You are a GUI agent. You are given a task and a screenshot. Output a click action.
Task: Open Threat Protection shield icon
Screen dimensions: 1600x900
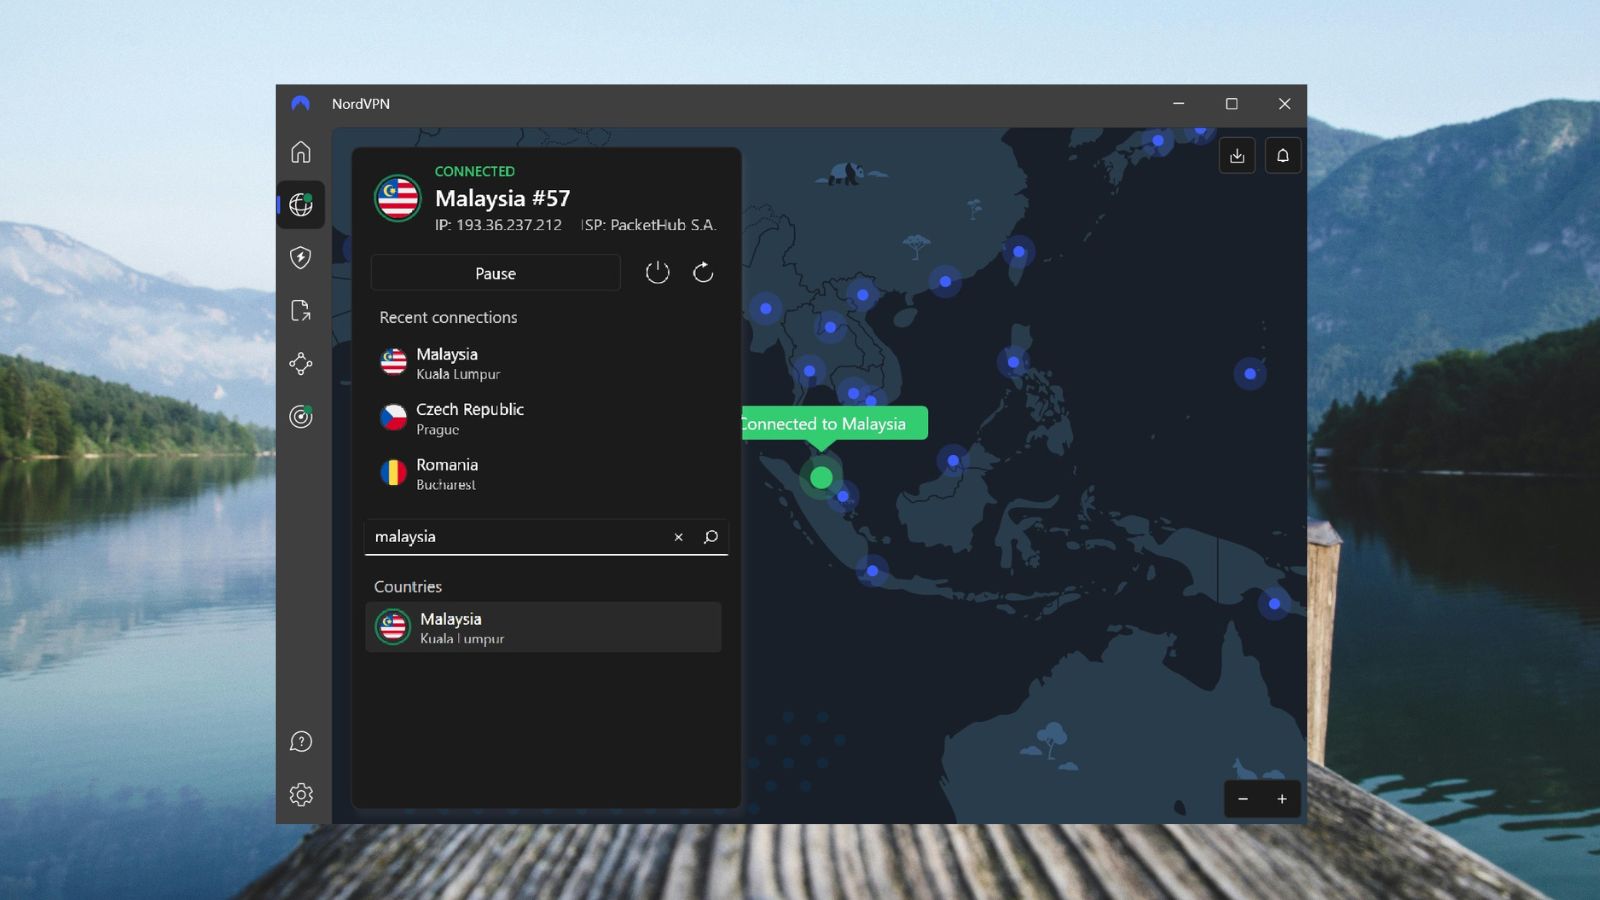click(300, 258)
